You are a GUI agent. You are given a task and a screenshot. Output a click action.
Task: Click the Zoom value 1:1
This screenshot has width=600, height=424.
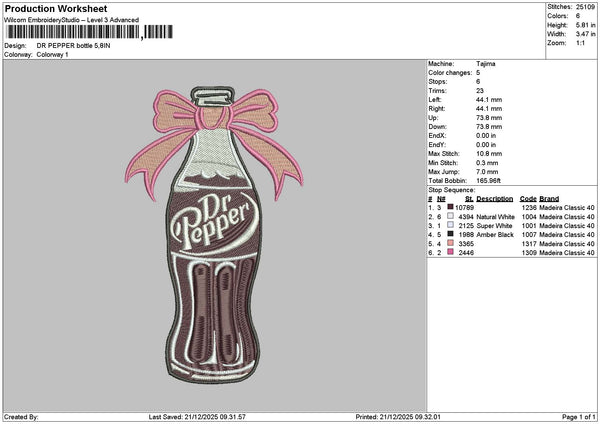pyautogui.click(x=580, y=43)
